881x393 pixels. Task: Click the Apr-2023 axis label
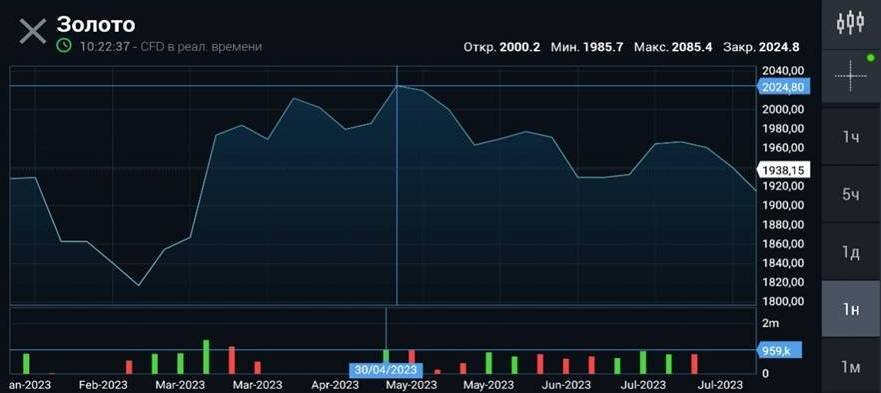click(335, 385)
